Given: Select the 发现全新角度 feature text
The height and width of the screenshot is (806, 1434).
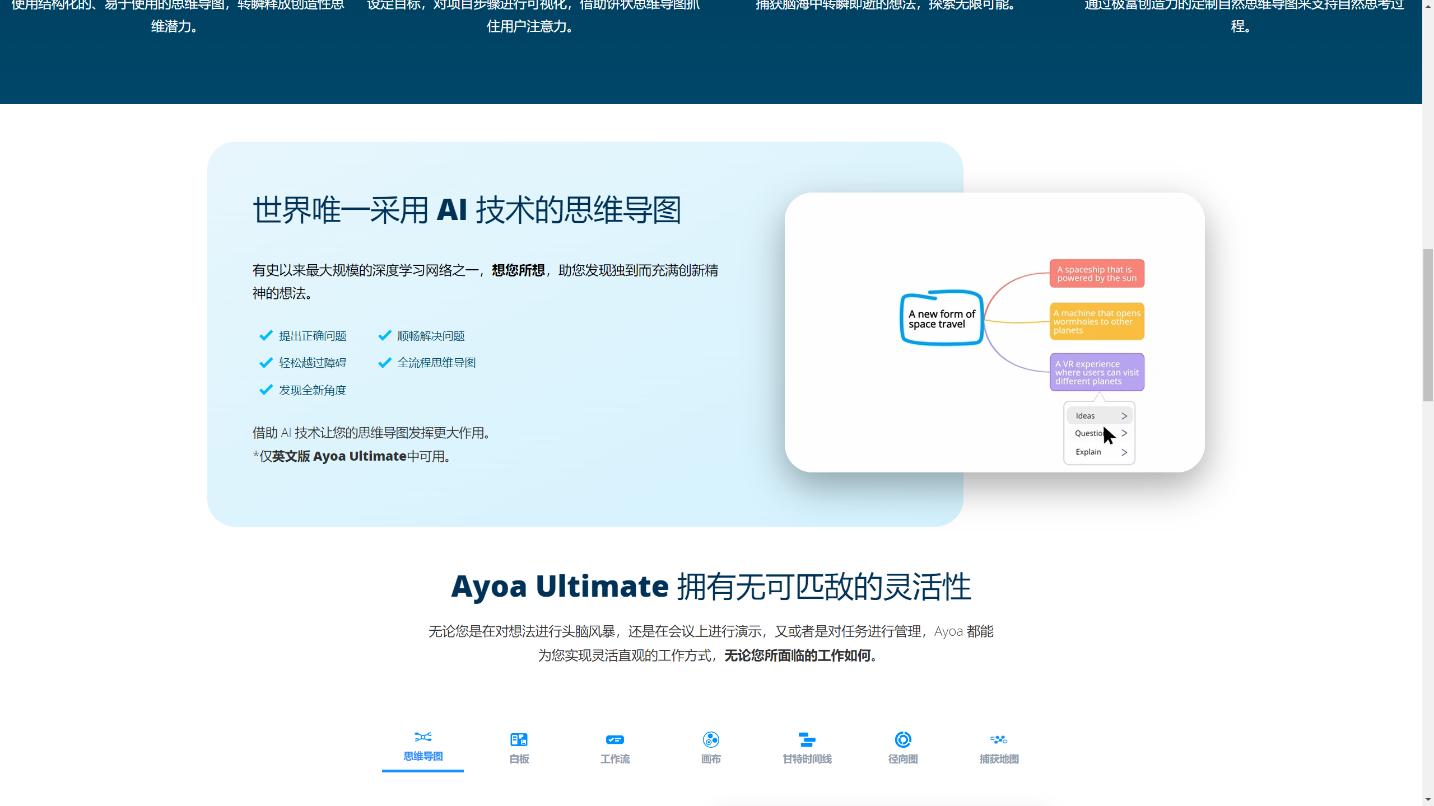Looking at the screenshot, I should 312,390.
